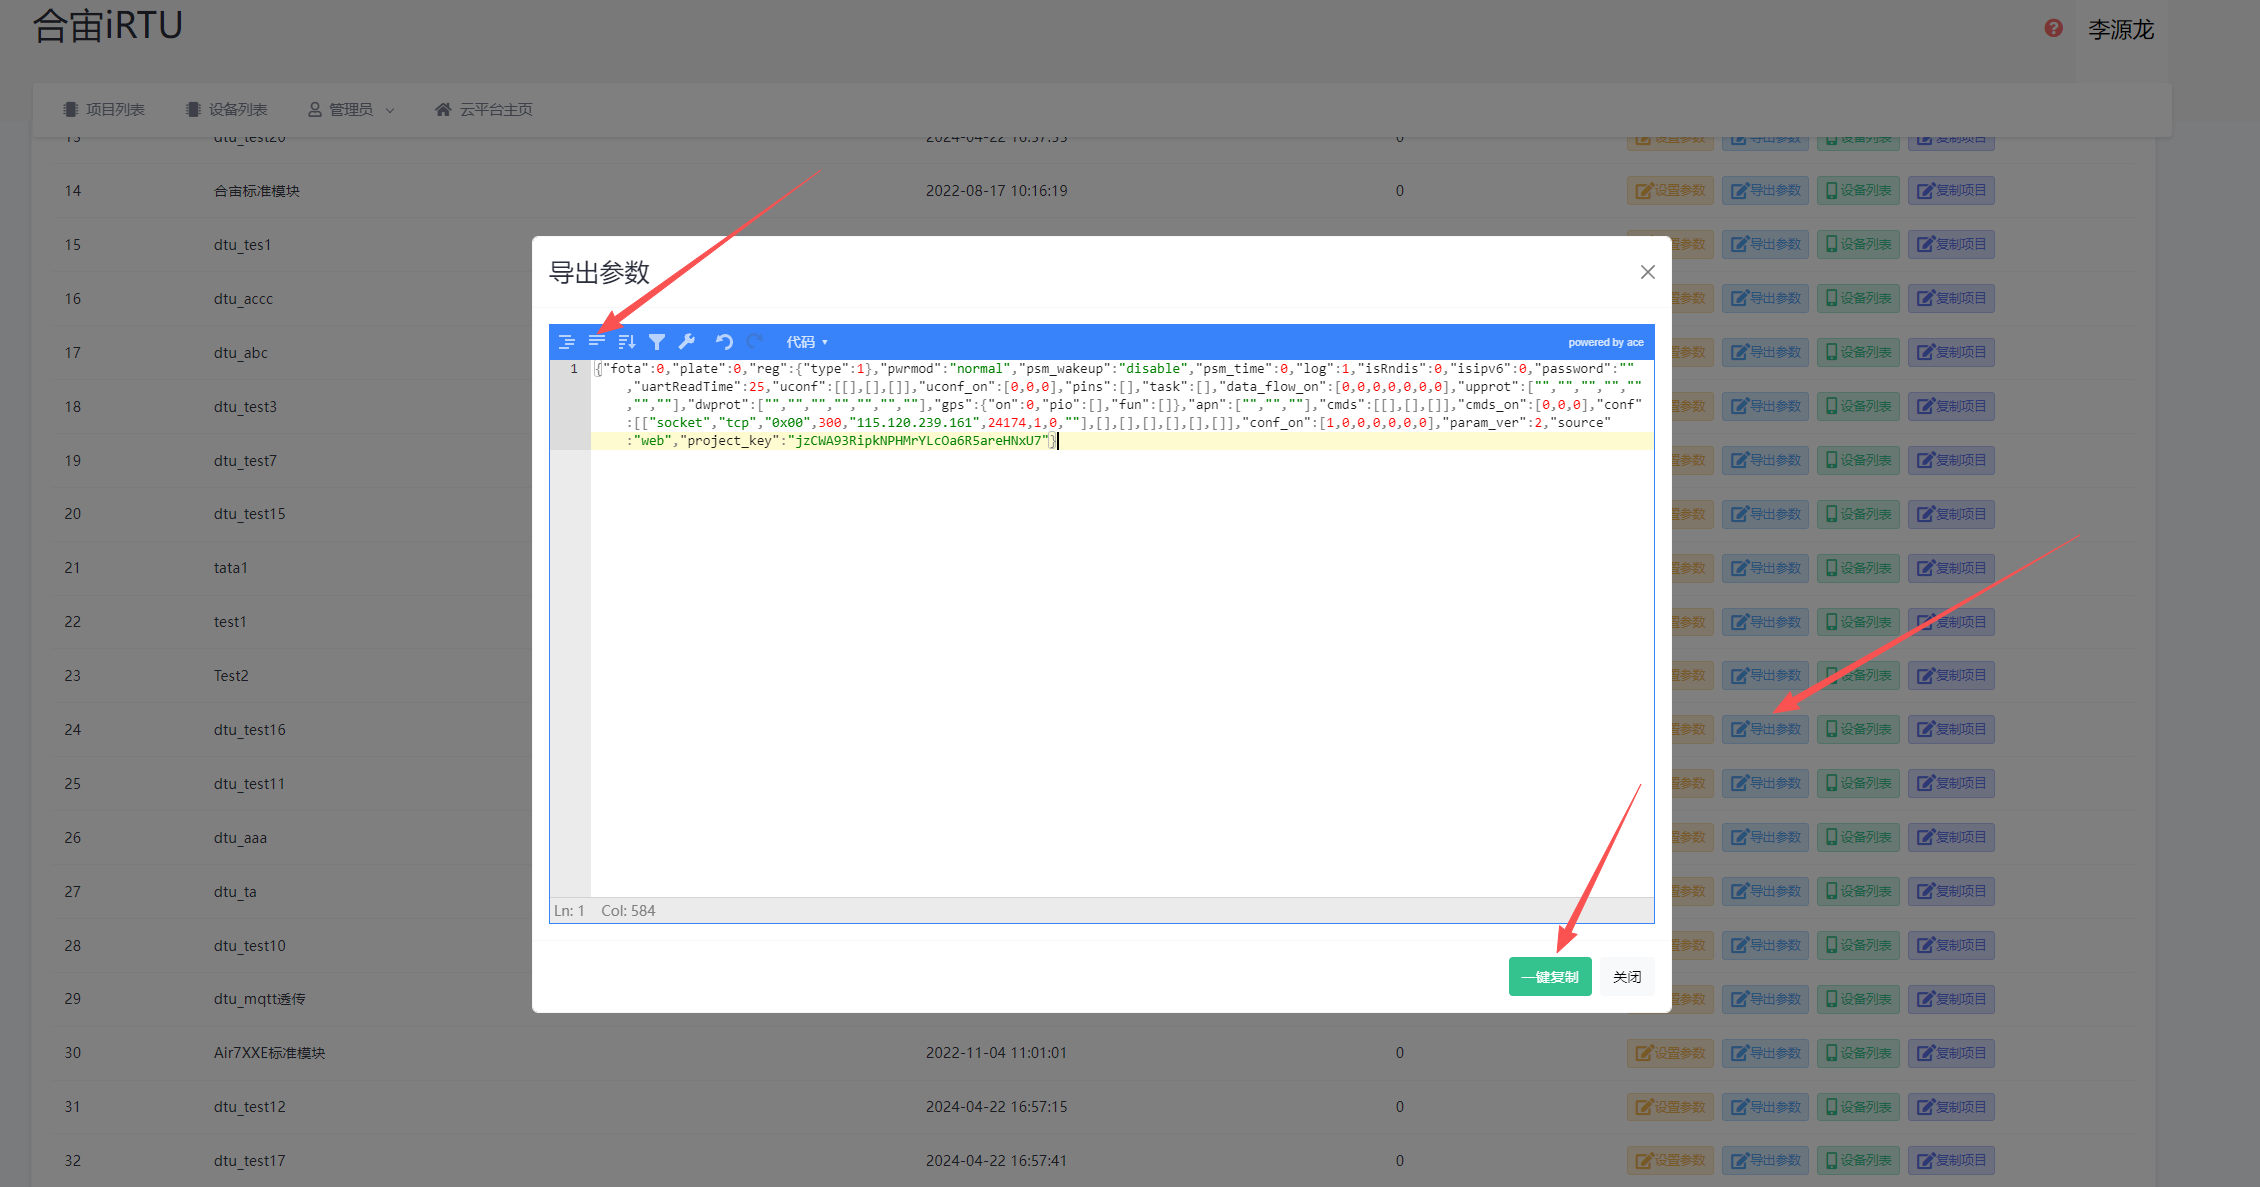Close the 导出参数 dialog with X

click(x=1648, y=272)
